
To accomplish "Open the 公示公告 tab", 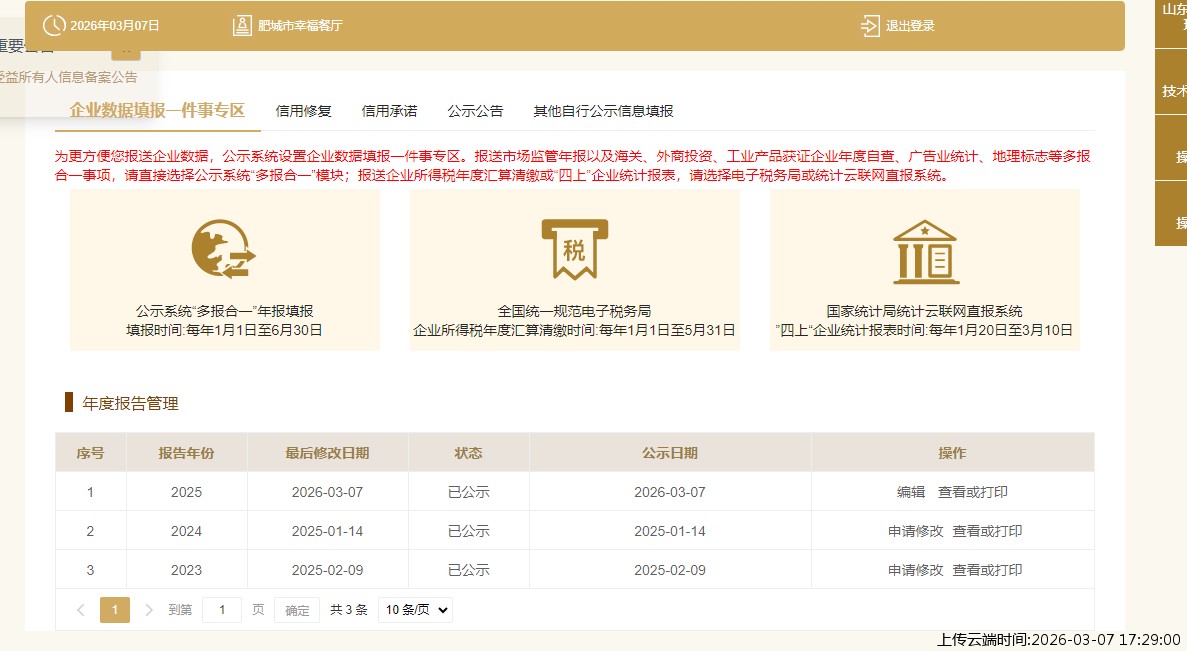I will [x=475, y=112].
